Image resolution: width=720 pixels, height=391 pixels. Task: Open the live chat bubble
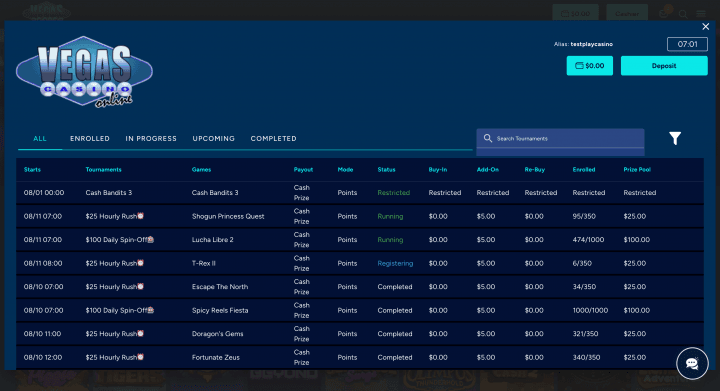click(x=692, y=363)
